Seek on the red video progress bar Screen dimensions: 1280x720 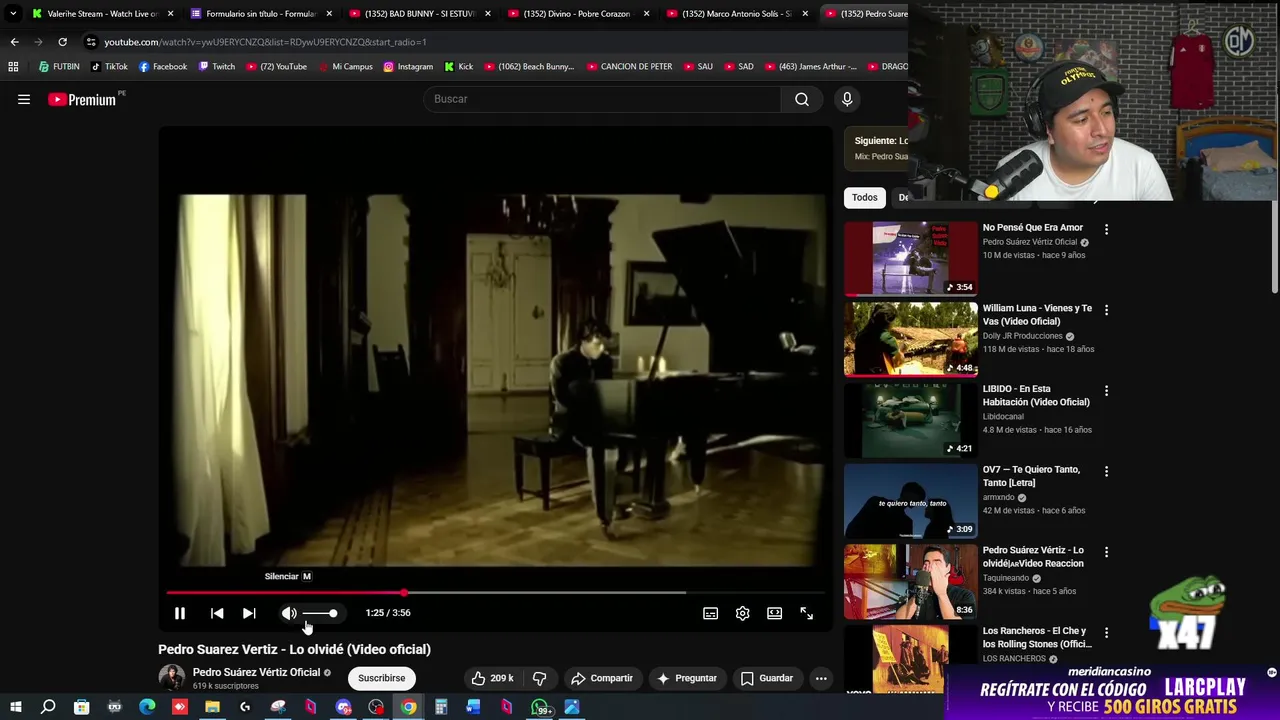click(x=495, y=593)
